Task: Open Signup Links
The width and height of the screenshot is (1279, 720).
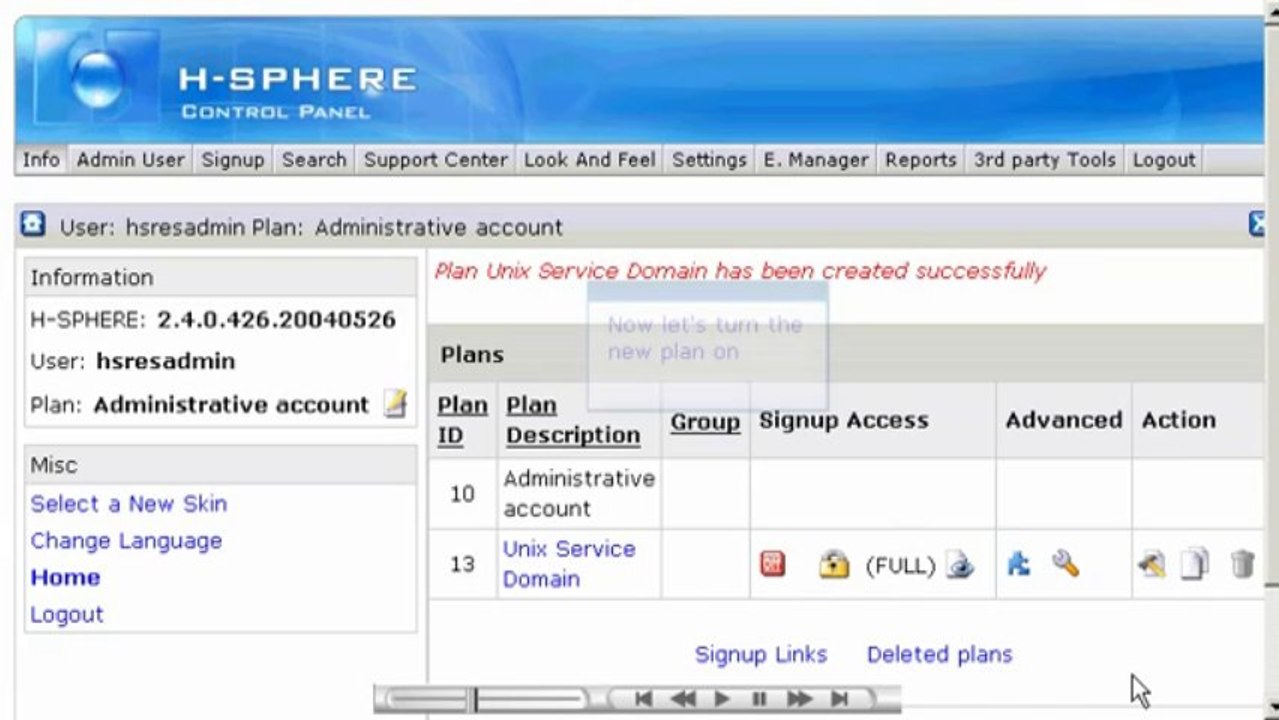Action: click(761, 654)
